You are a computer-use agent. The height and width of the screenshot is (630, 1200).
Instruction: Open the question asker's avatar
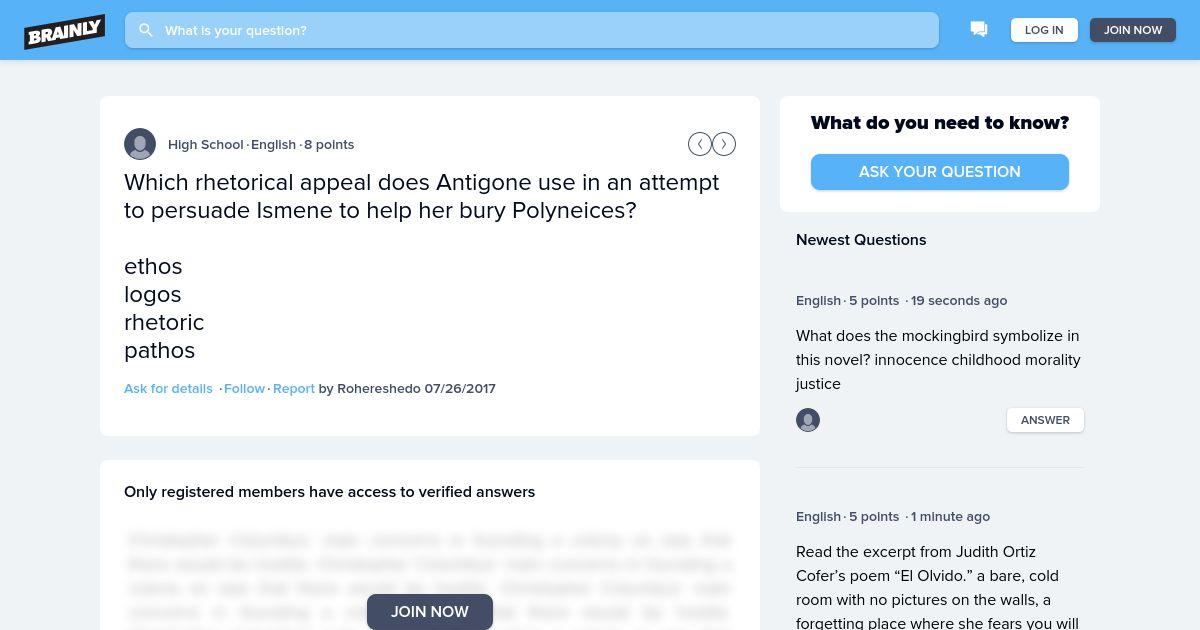click(x=140, y=144)
